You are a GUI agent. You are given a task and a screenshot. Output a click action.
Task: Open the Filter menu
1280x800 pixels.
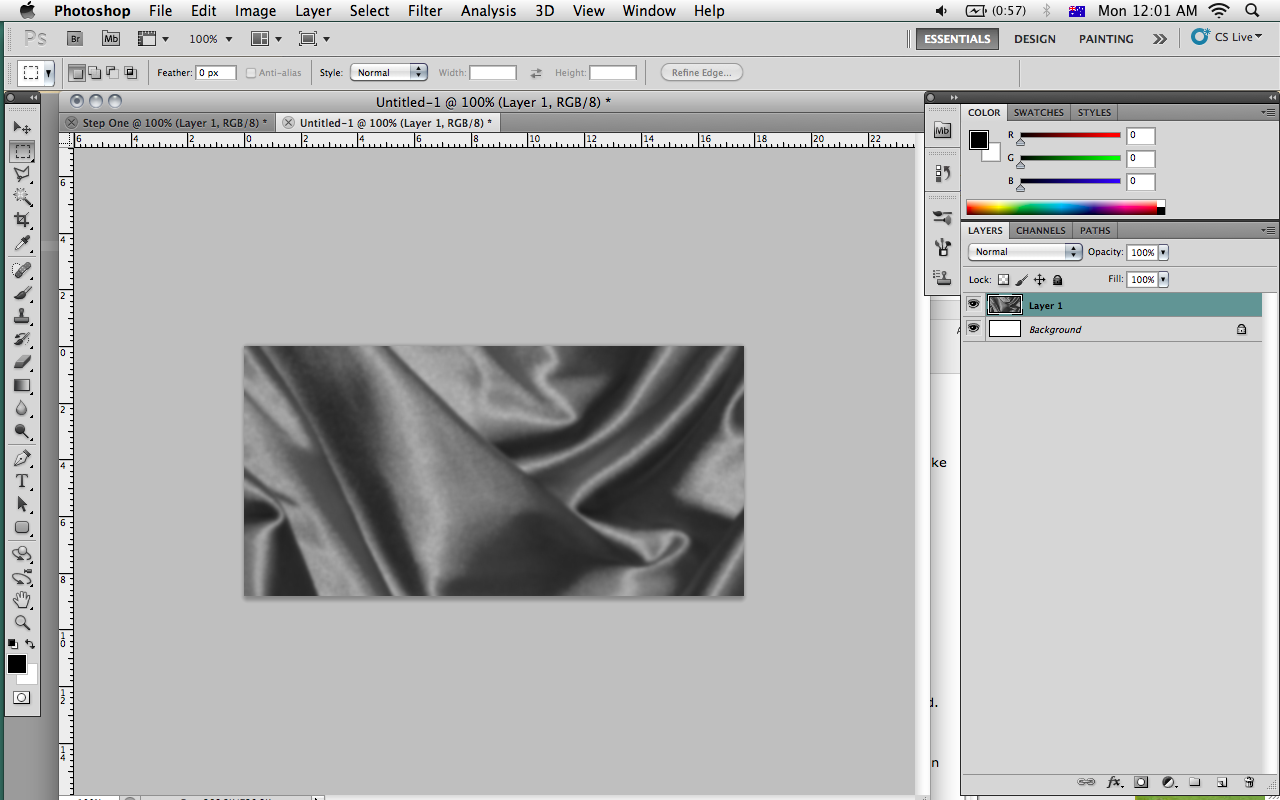425,11
